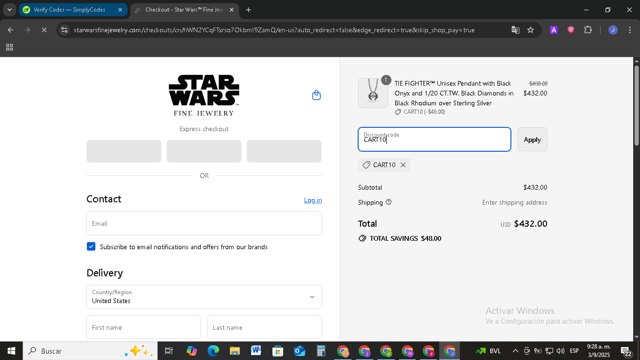Apply the discount code

coord(532,140)
